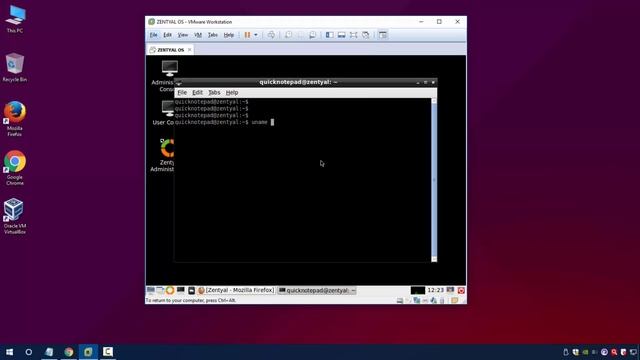The width and height of the screenshot is (640, 360).
Task: Open the Recycle Bin desktop icon
Action: point(15,67)
